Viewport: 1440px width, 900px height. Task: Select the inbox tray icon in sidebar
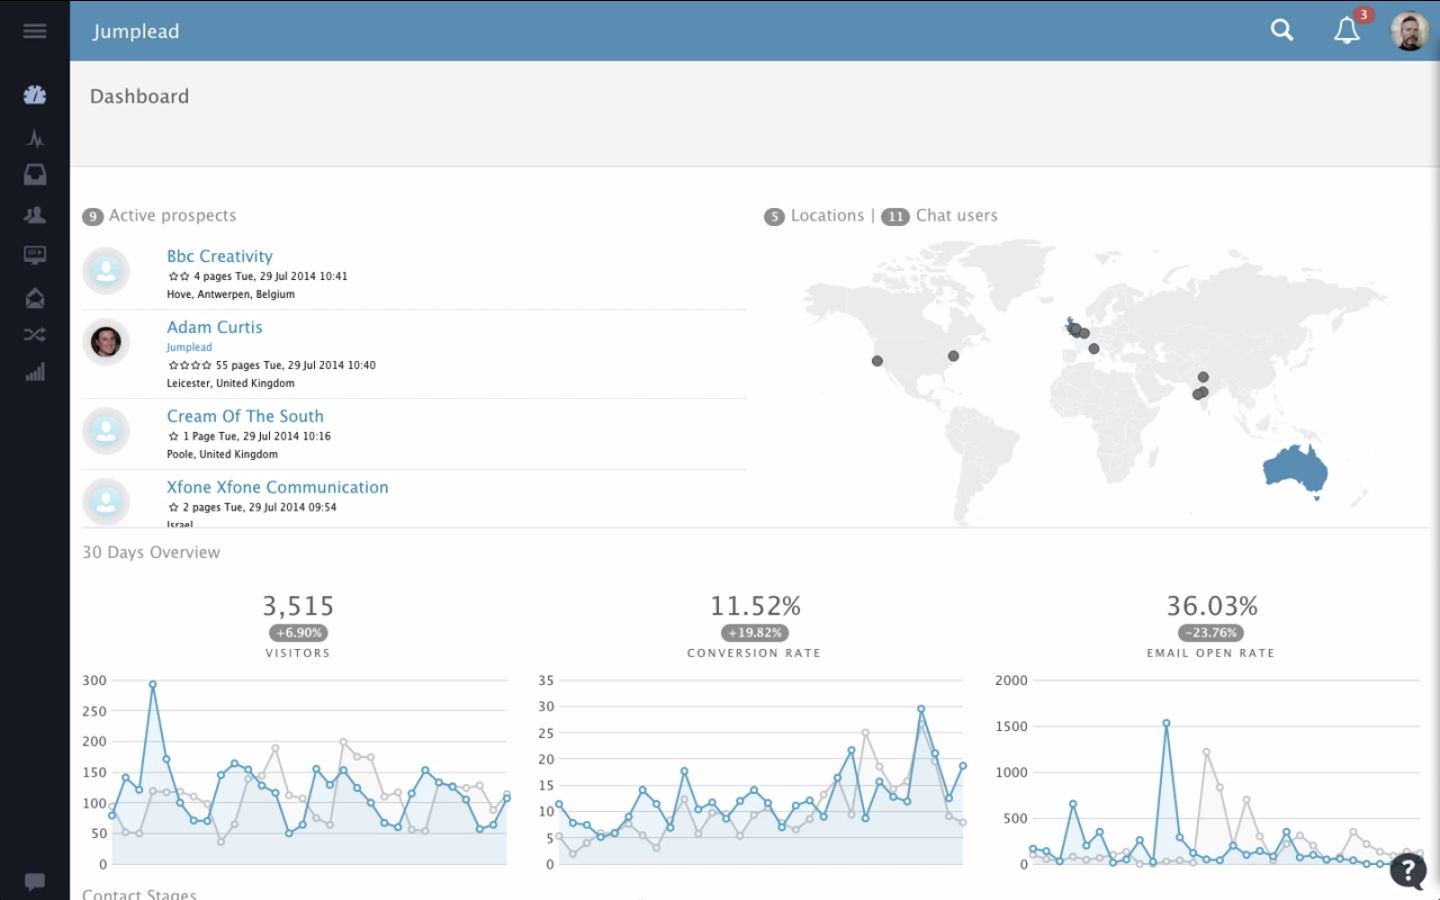[x=35, y=175]
